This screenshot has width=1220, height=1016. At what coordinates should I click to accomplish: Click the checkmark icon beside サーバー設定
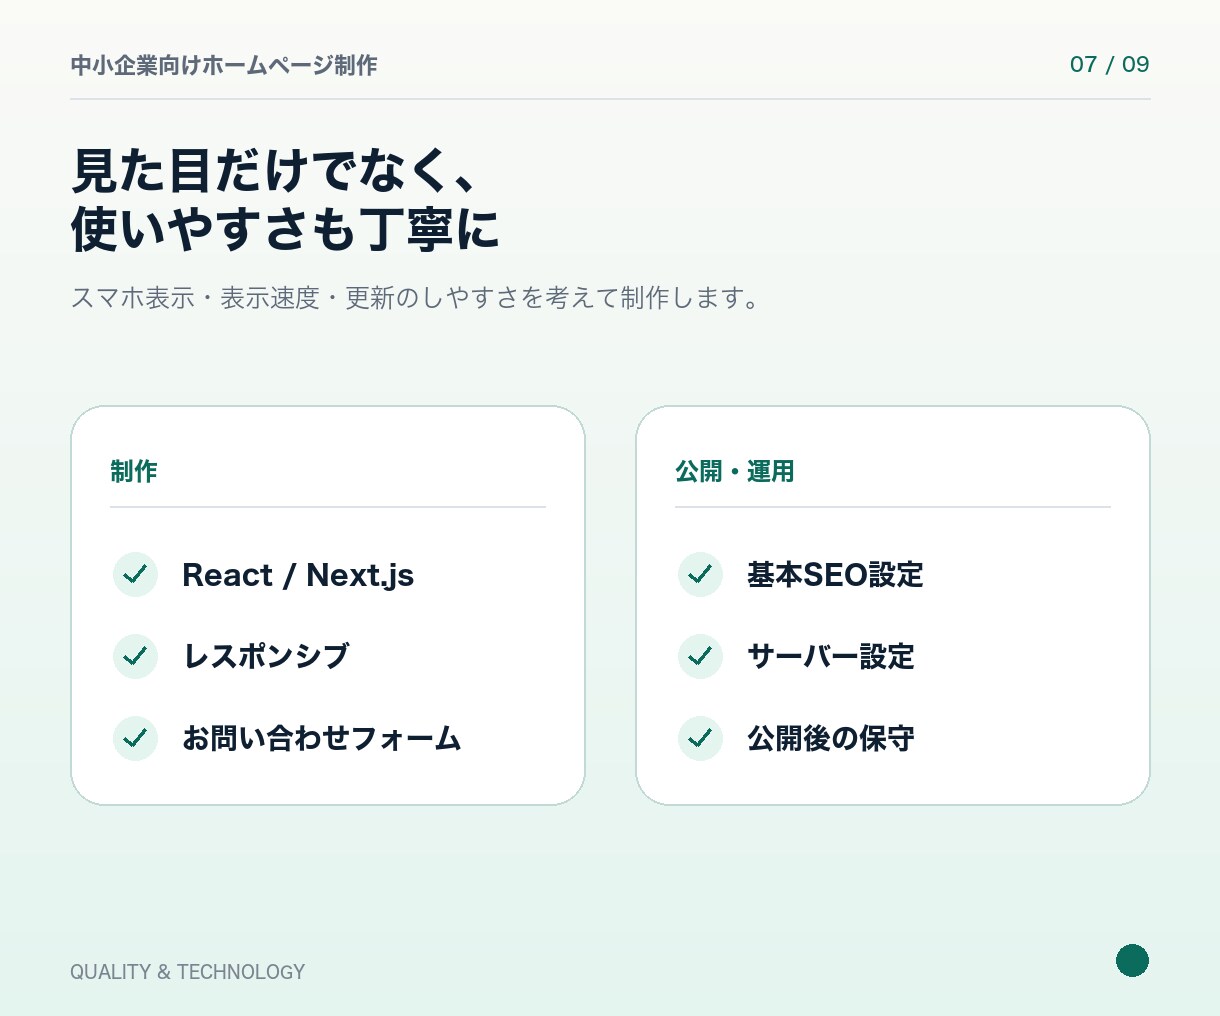click(x=700, y=657)
